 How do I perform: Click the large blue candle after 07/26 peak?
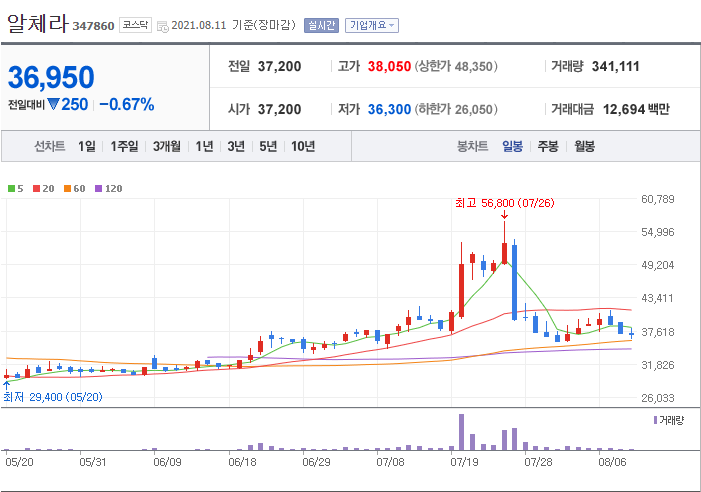point(515,282)
